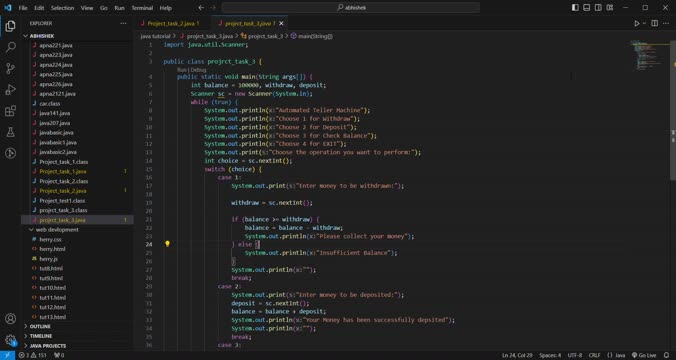
Task: Open the Run menu
Action: 119,8
